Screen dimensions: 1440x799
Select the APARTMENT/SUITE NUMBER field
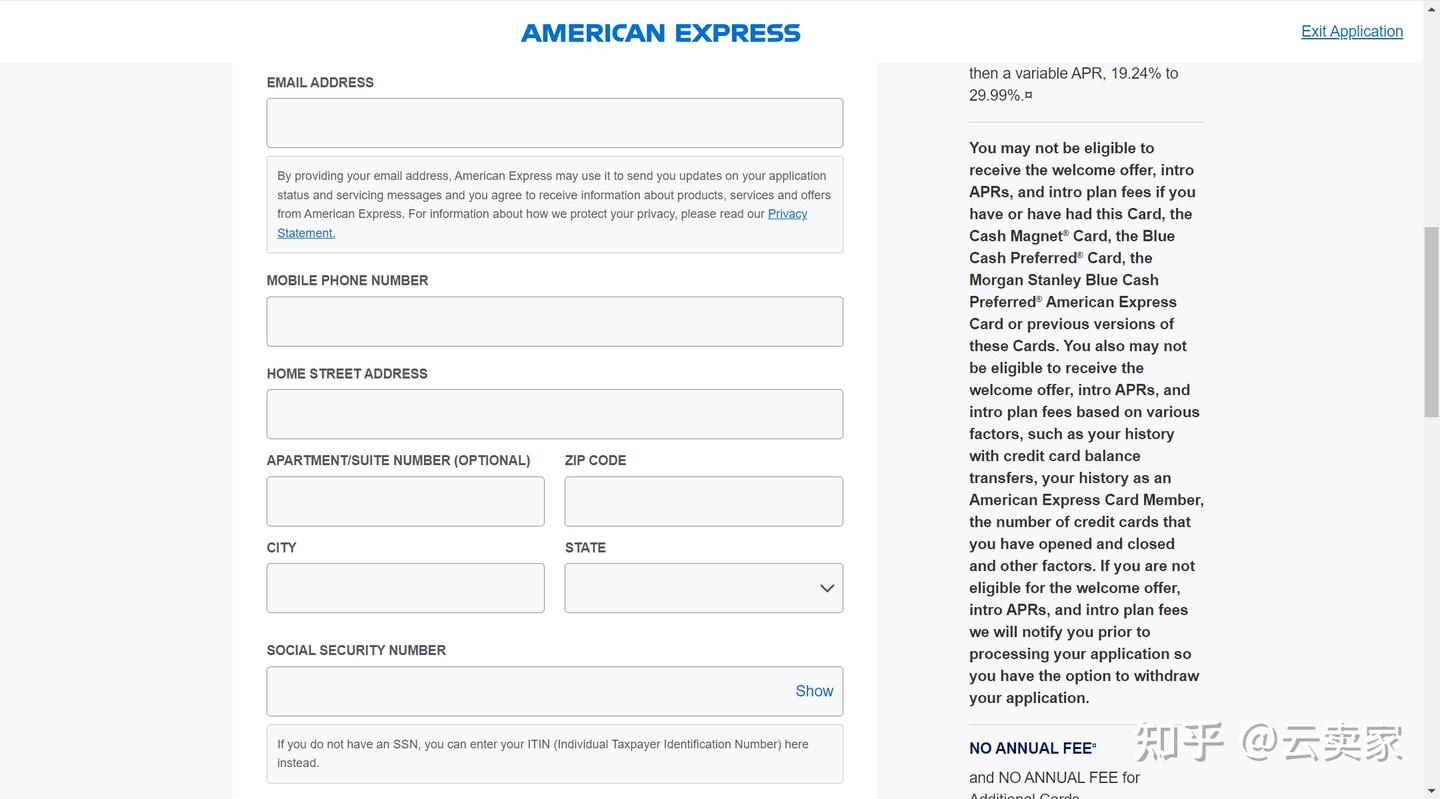[405, 501]
